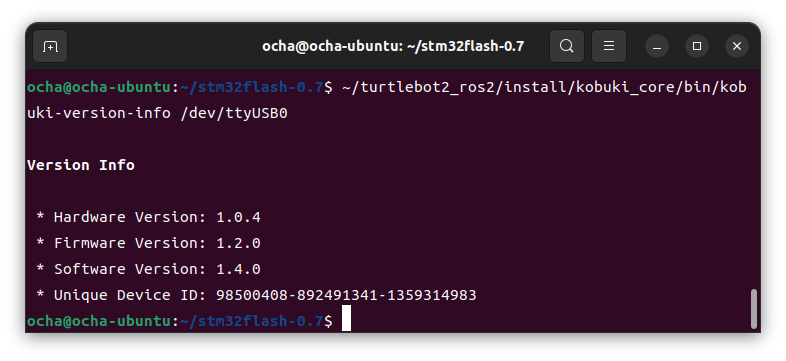The width and height of the screenshot is (786, 361).
Task: Click blue ~/stm32flash-0.7 path in the bottom prompt
Action: pos(252,321)
